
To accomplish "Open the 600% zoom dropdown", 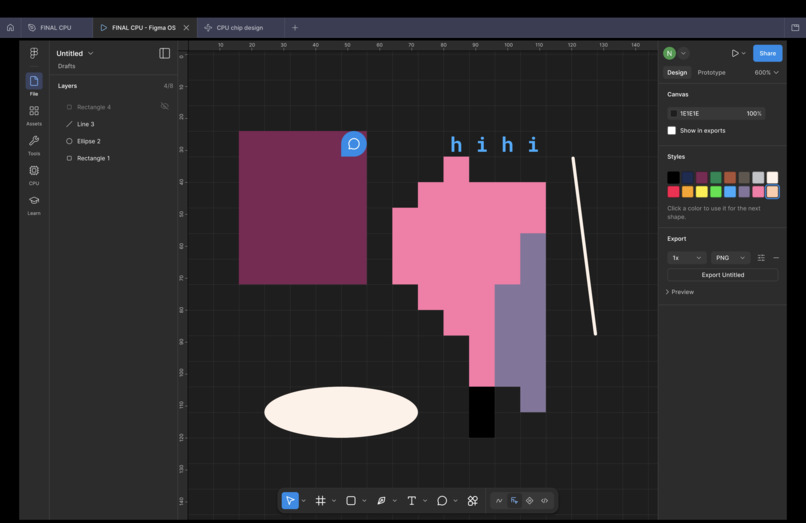I will [x=766, y=73].
